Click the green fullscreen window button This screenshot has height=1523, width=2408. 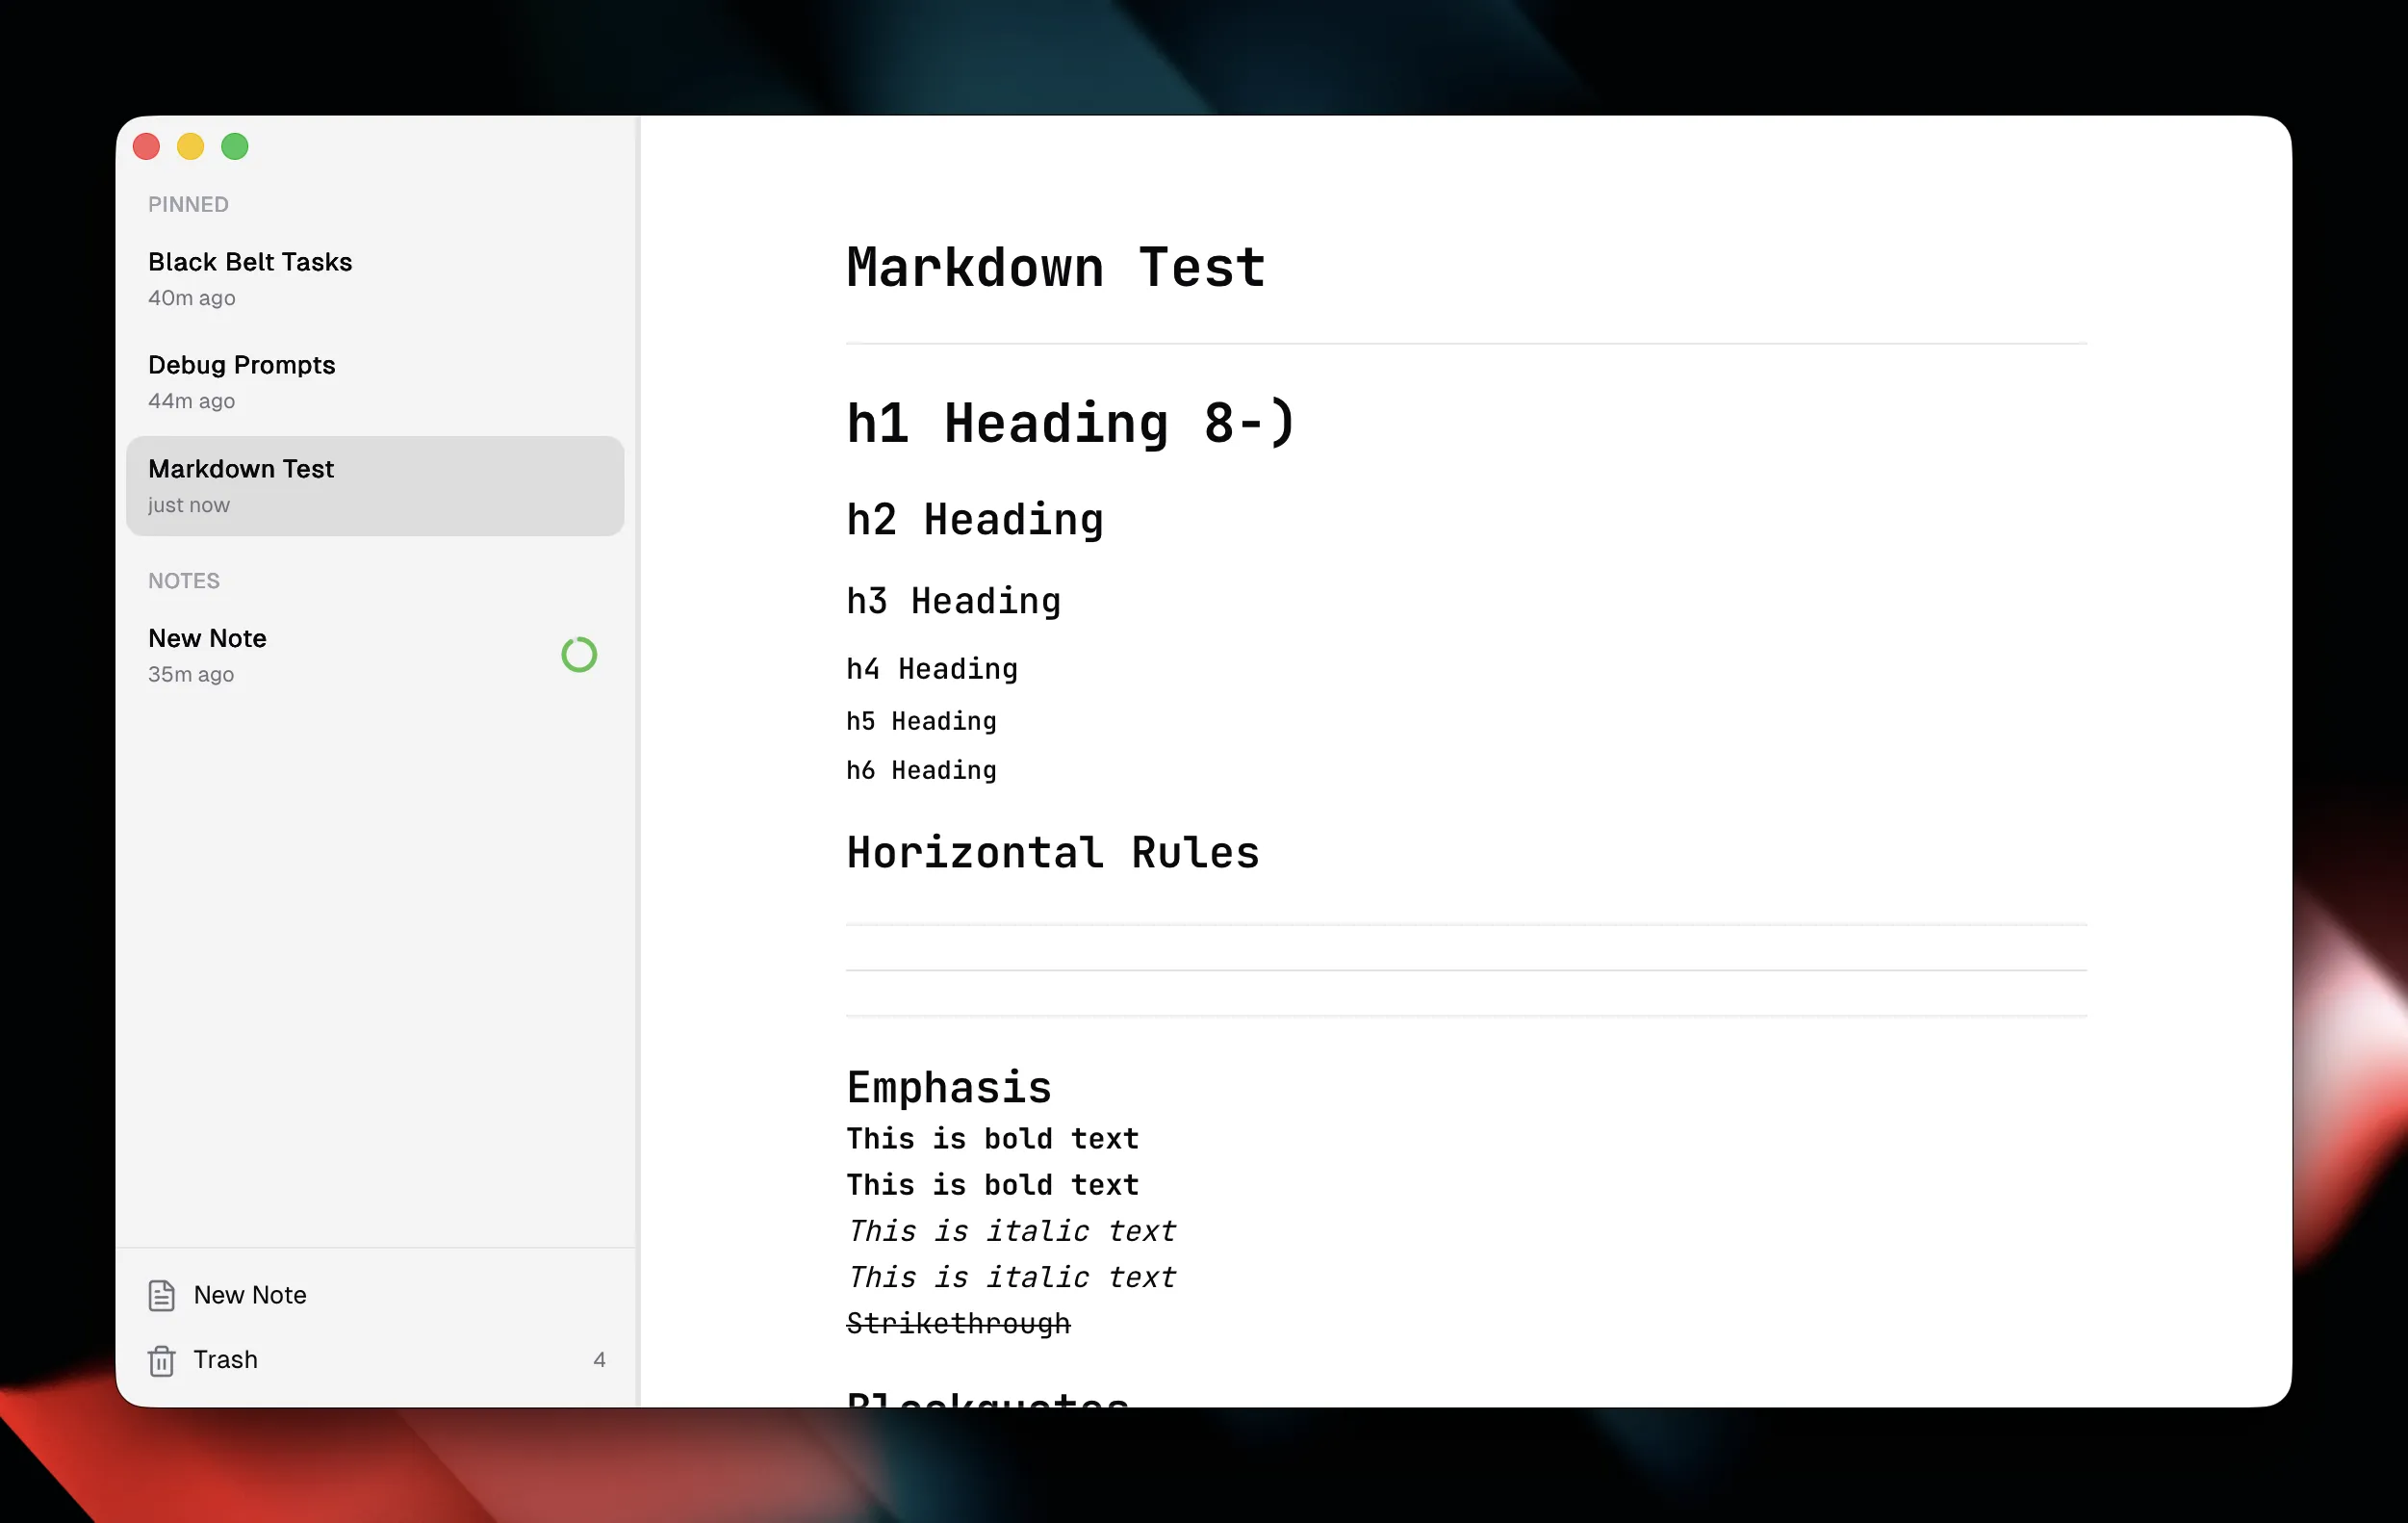[x=235, y=147]
